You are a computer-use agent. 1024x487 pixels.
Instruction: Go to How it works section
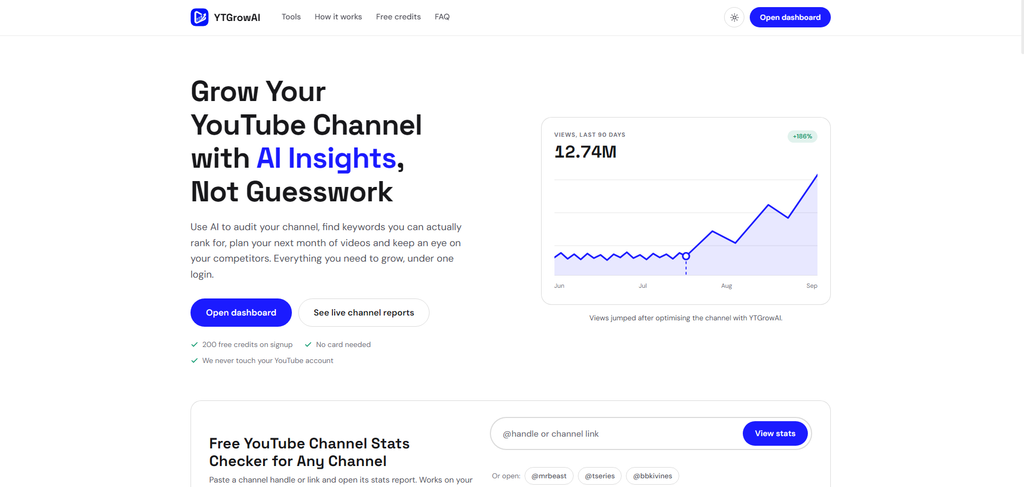pyautogui.click(x=338, y=17)
